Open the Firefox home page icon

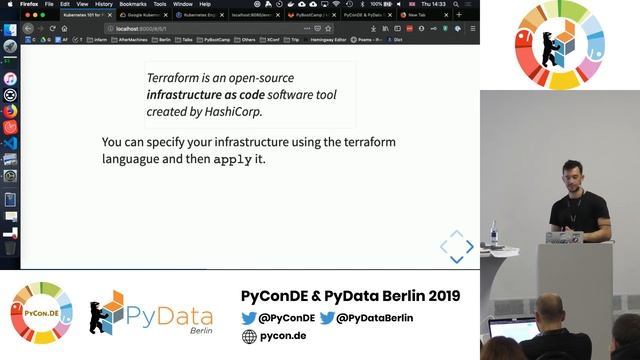coord(64,29)
